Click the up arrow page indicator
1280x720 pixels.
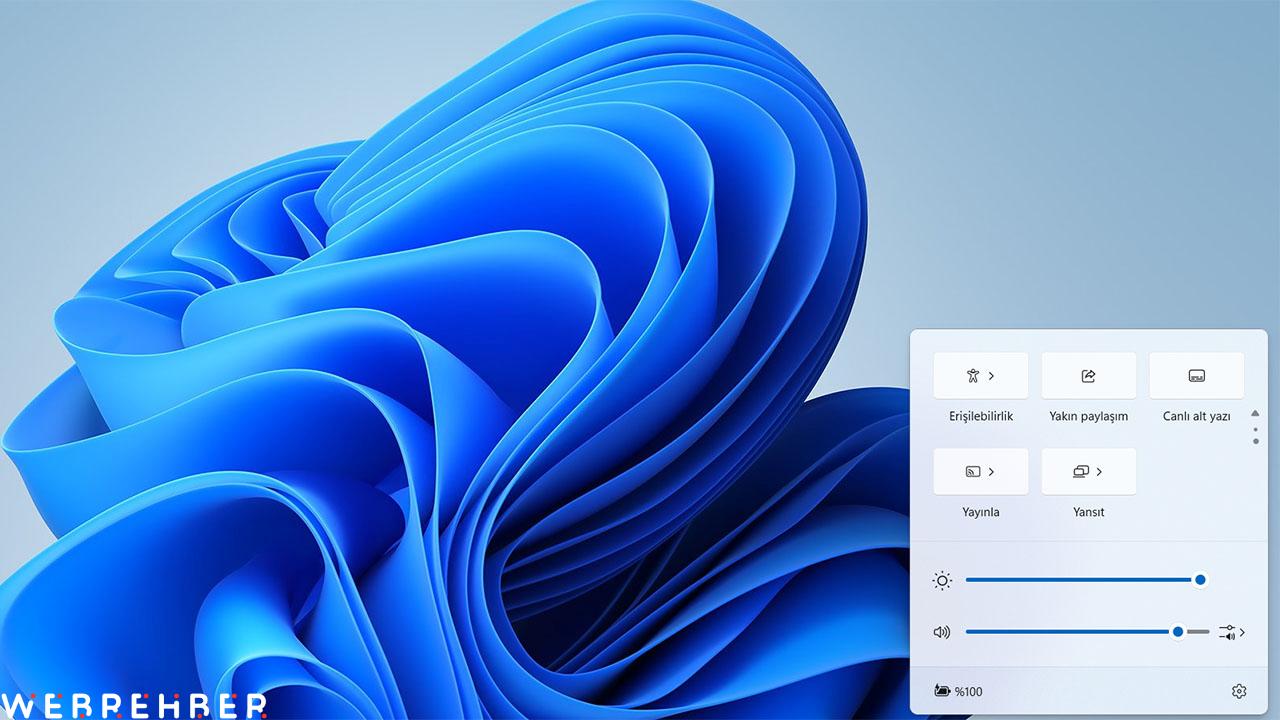click(x=1255, y=413)
